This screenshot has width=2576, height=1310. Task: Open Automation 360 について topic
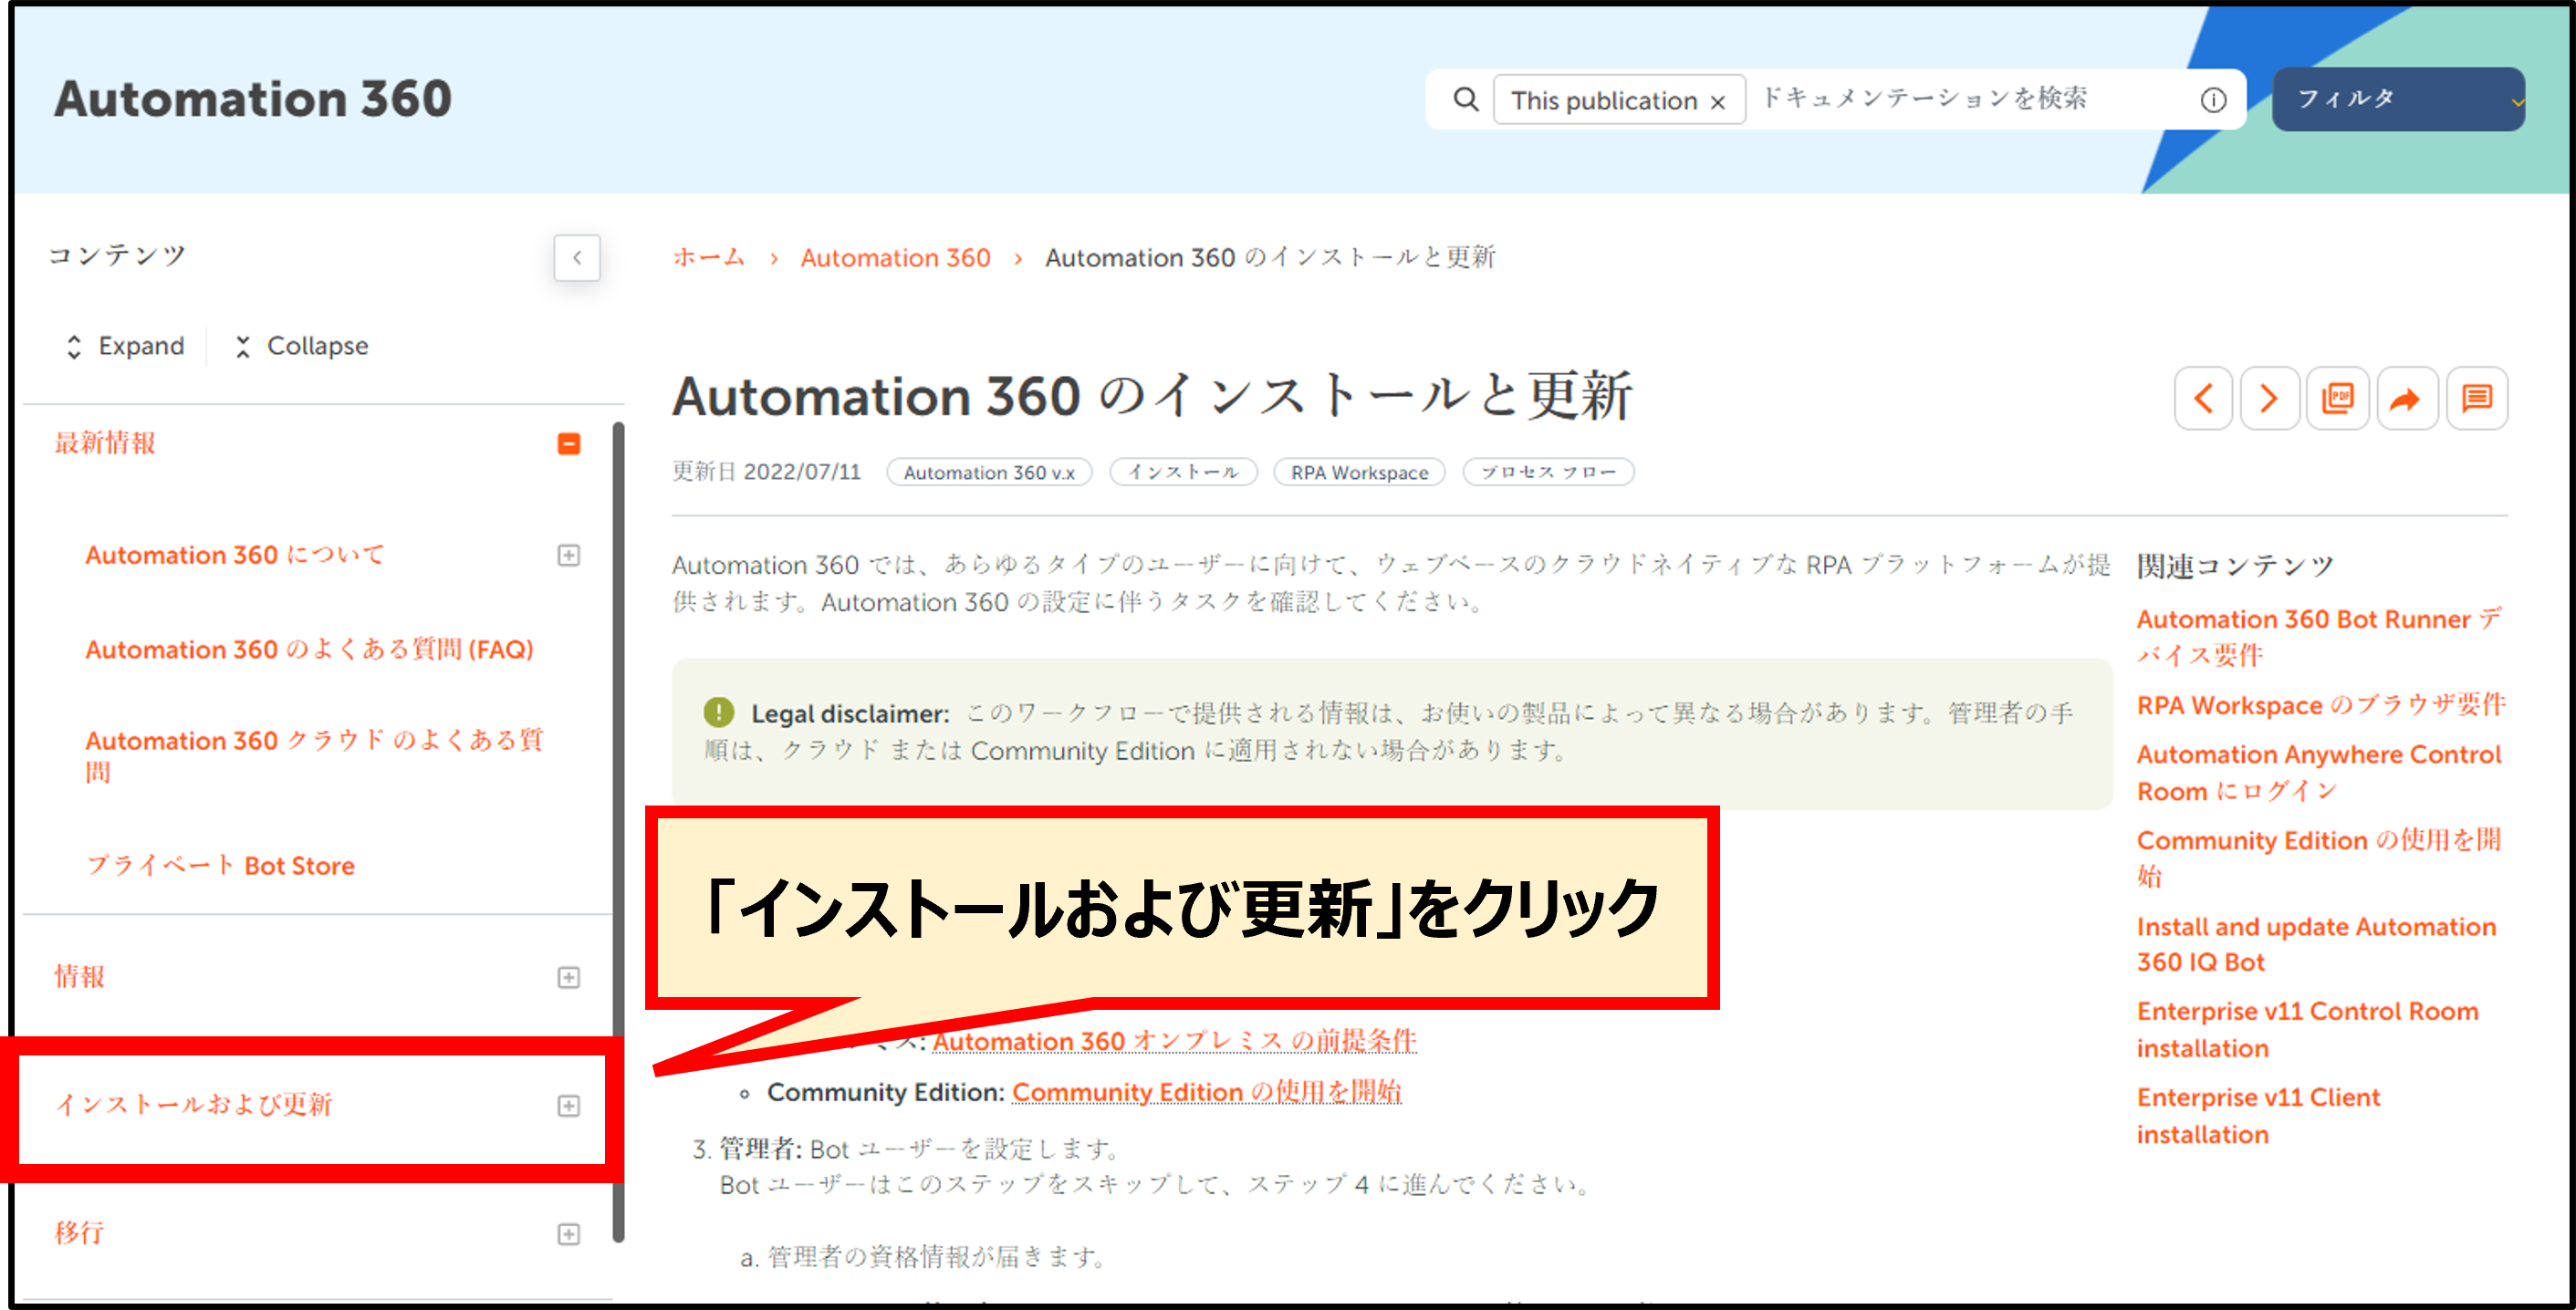tap(235, 555)
